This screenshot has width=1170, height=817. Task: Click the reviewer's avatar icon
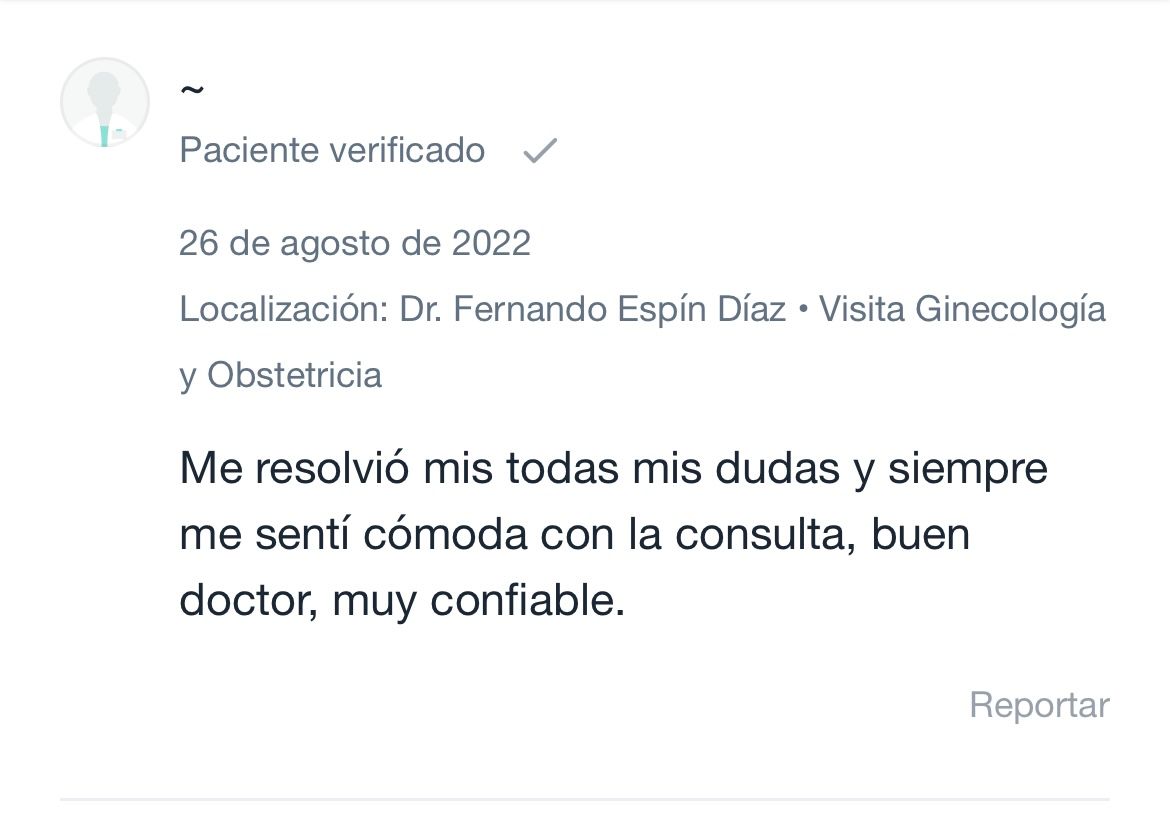pyautogui.click(x=104, y=102)
